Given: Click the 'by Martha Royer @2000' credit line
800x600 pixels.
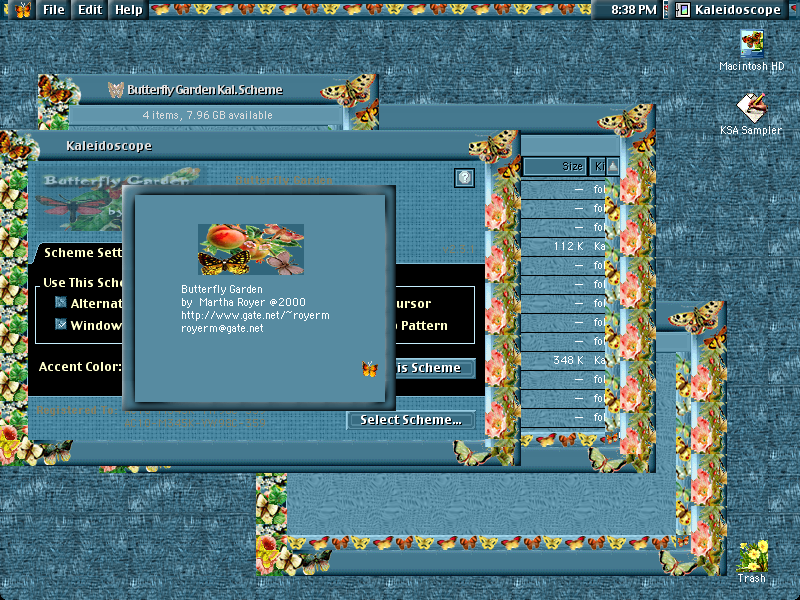Looking at the screenshot, I should 243,303.
